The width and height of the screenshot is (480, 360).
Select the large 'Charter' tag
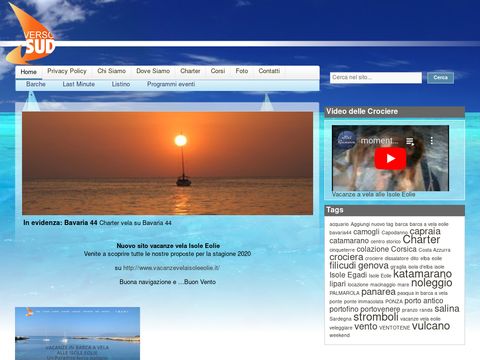pos(421,239)
